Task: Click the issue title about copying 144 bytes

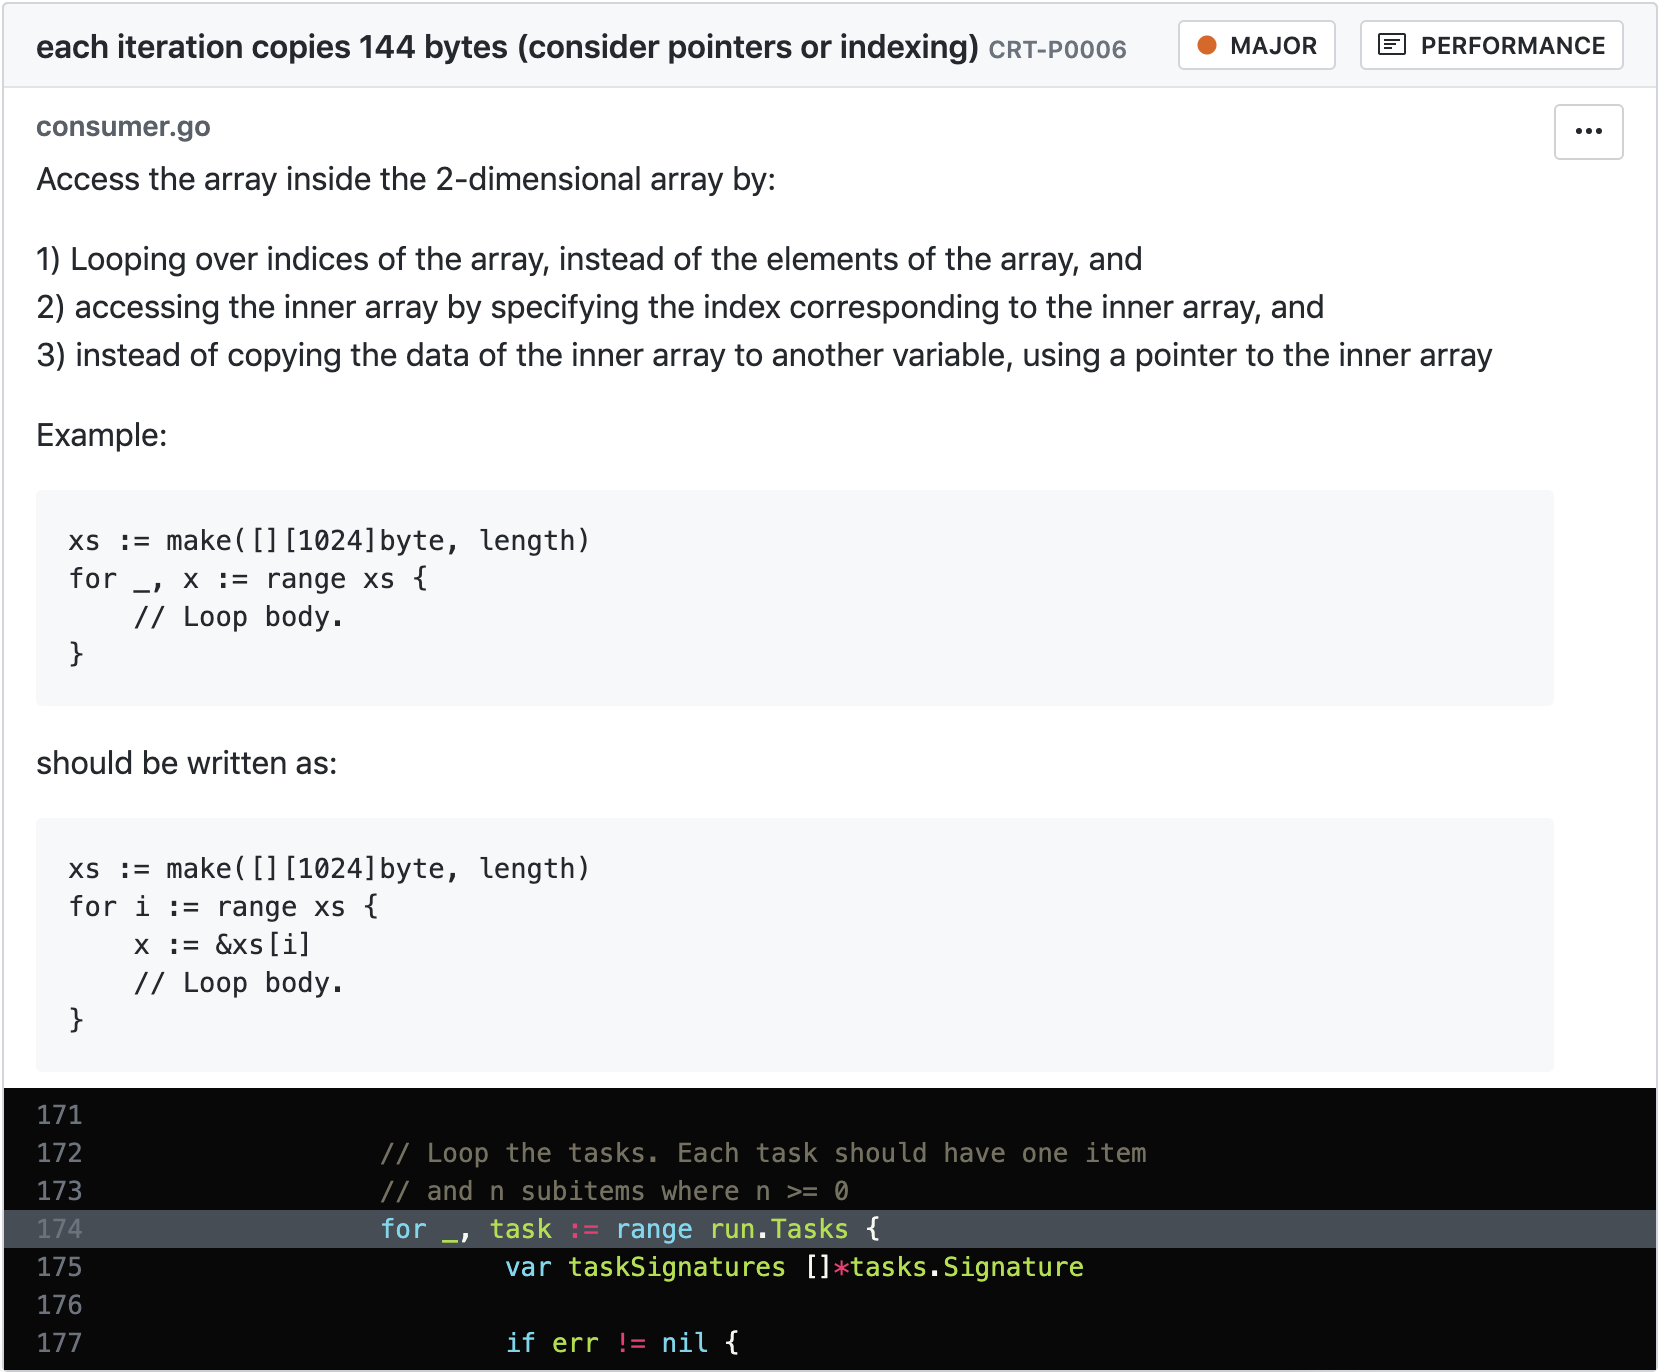Action: pyautogui.click(x=507, y=47)
